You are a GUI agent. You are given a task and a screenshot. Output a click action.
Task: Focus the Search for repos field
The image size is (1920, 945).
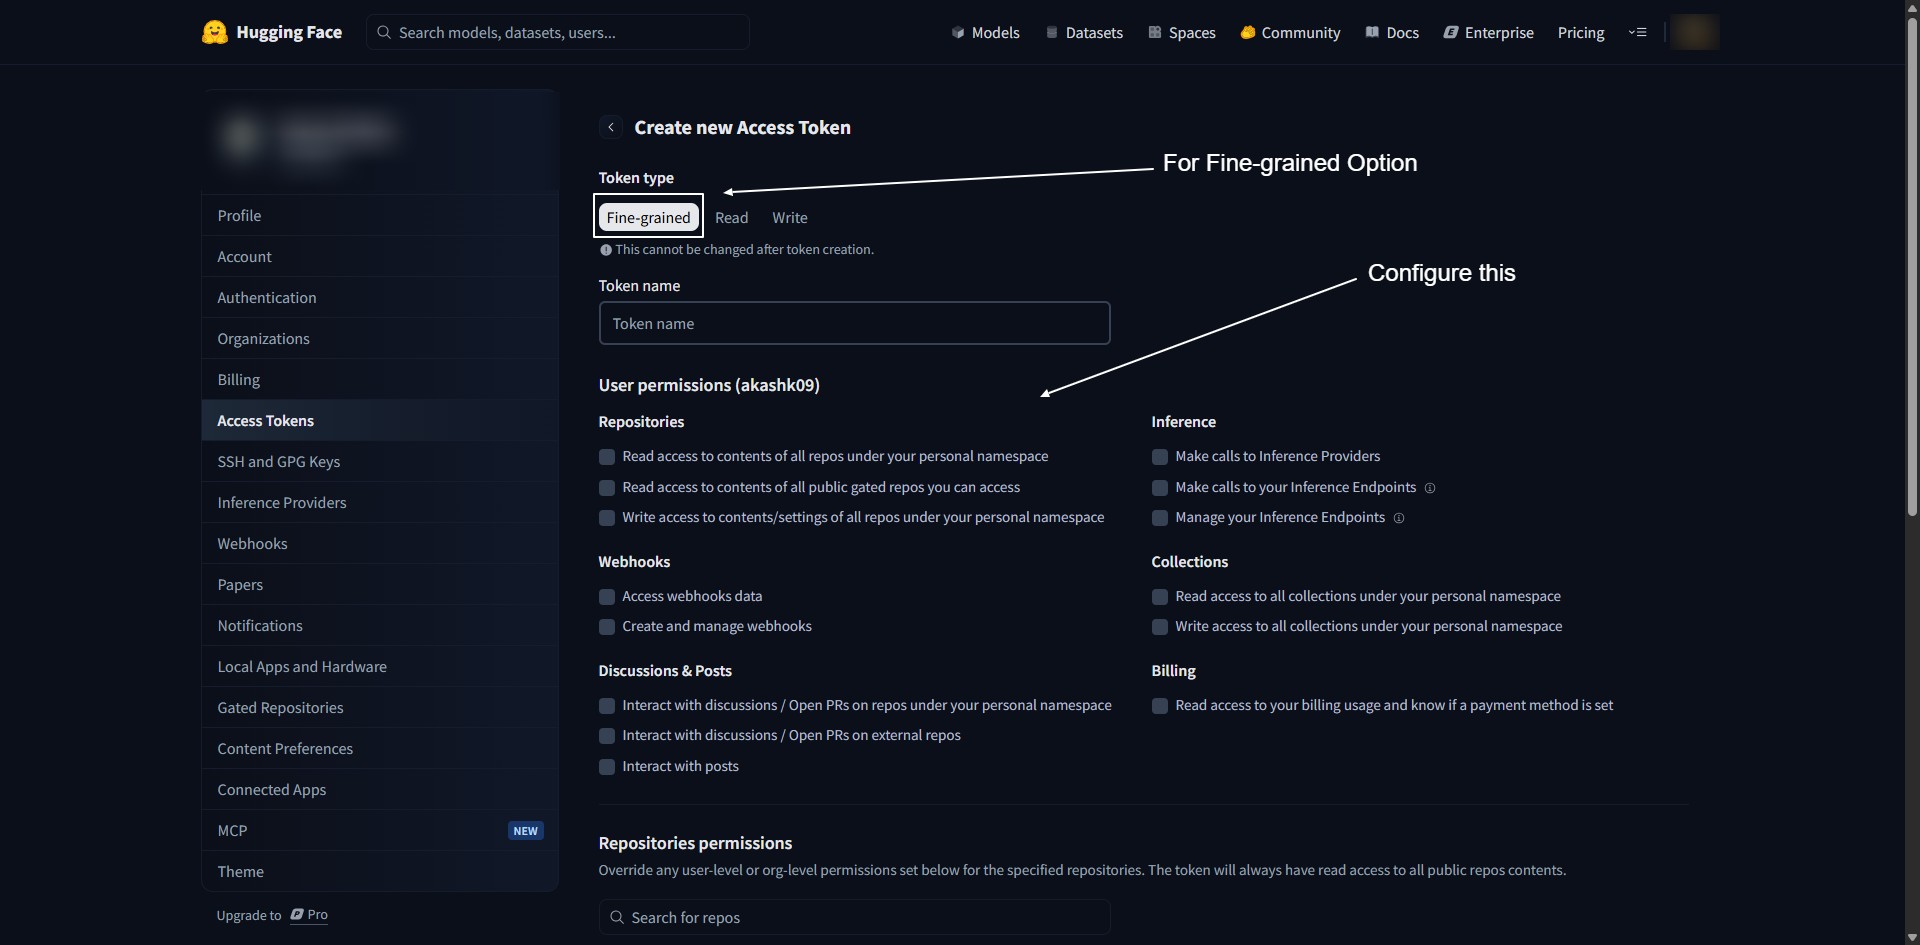(x=854, y=917)
